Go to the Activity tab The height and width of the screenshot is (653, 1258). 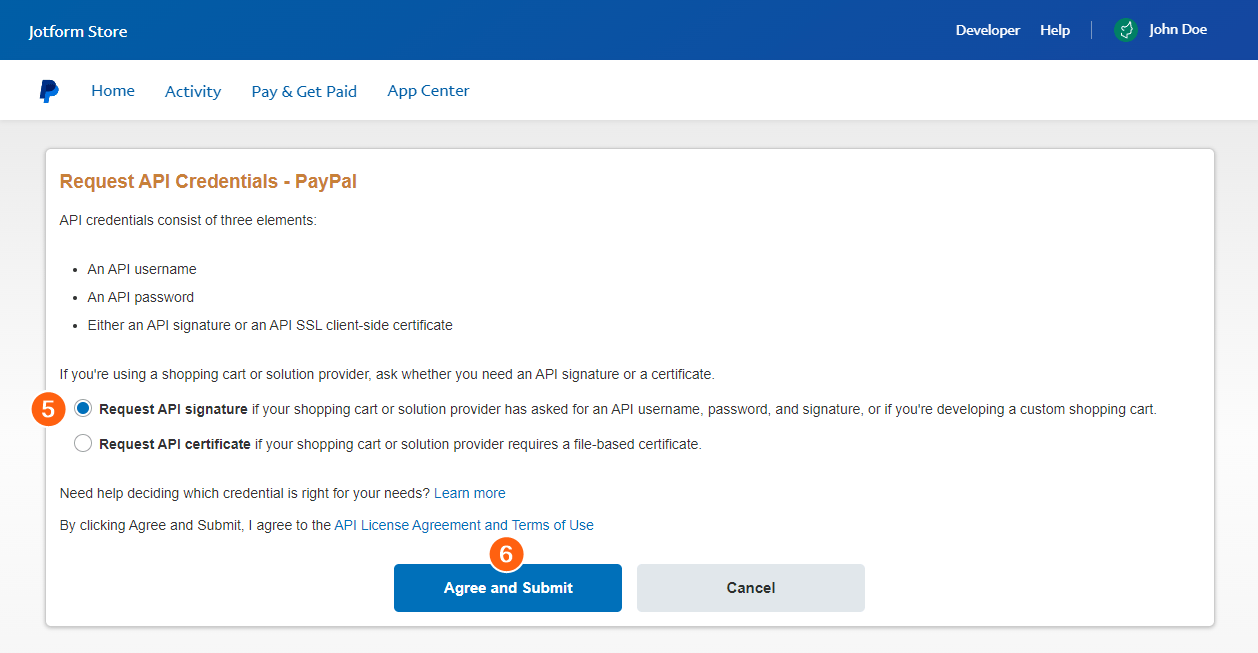point(193,91)
